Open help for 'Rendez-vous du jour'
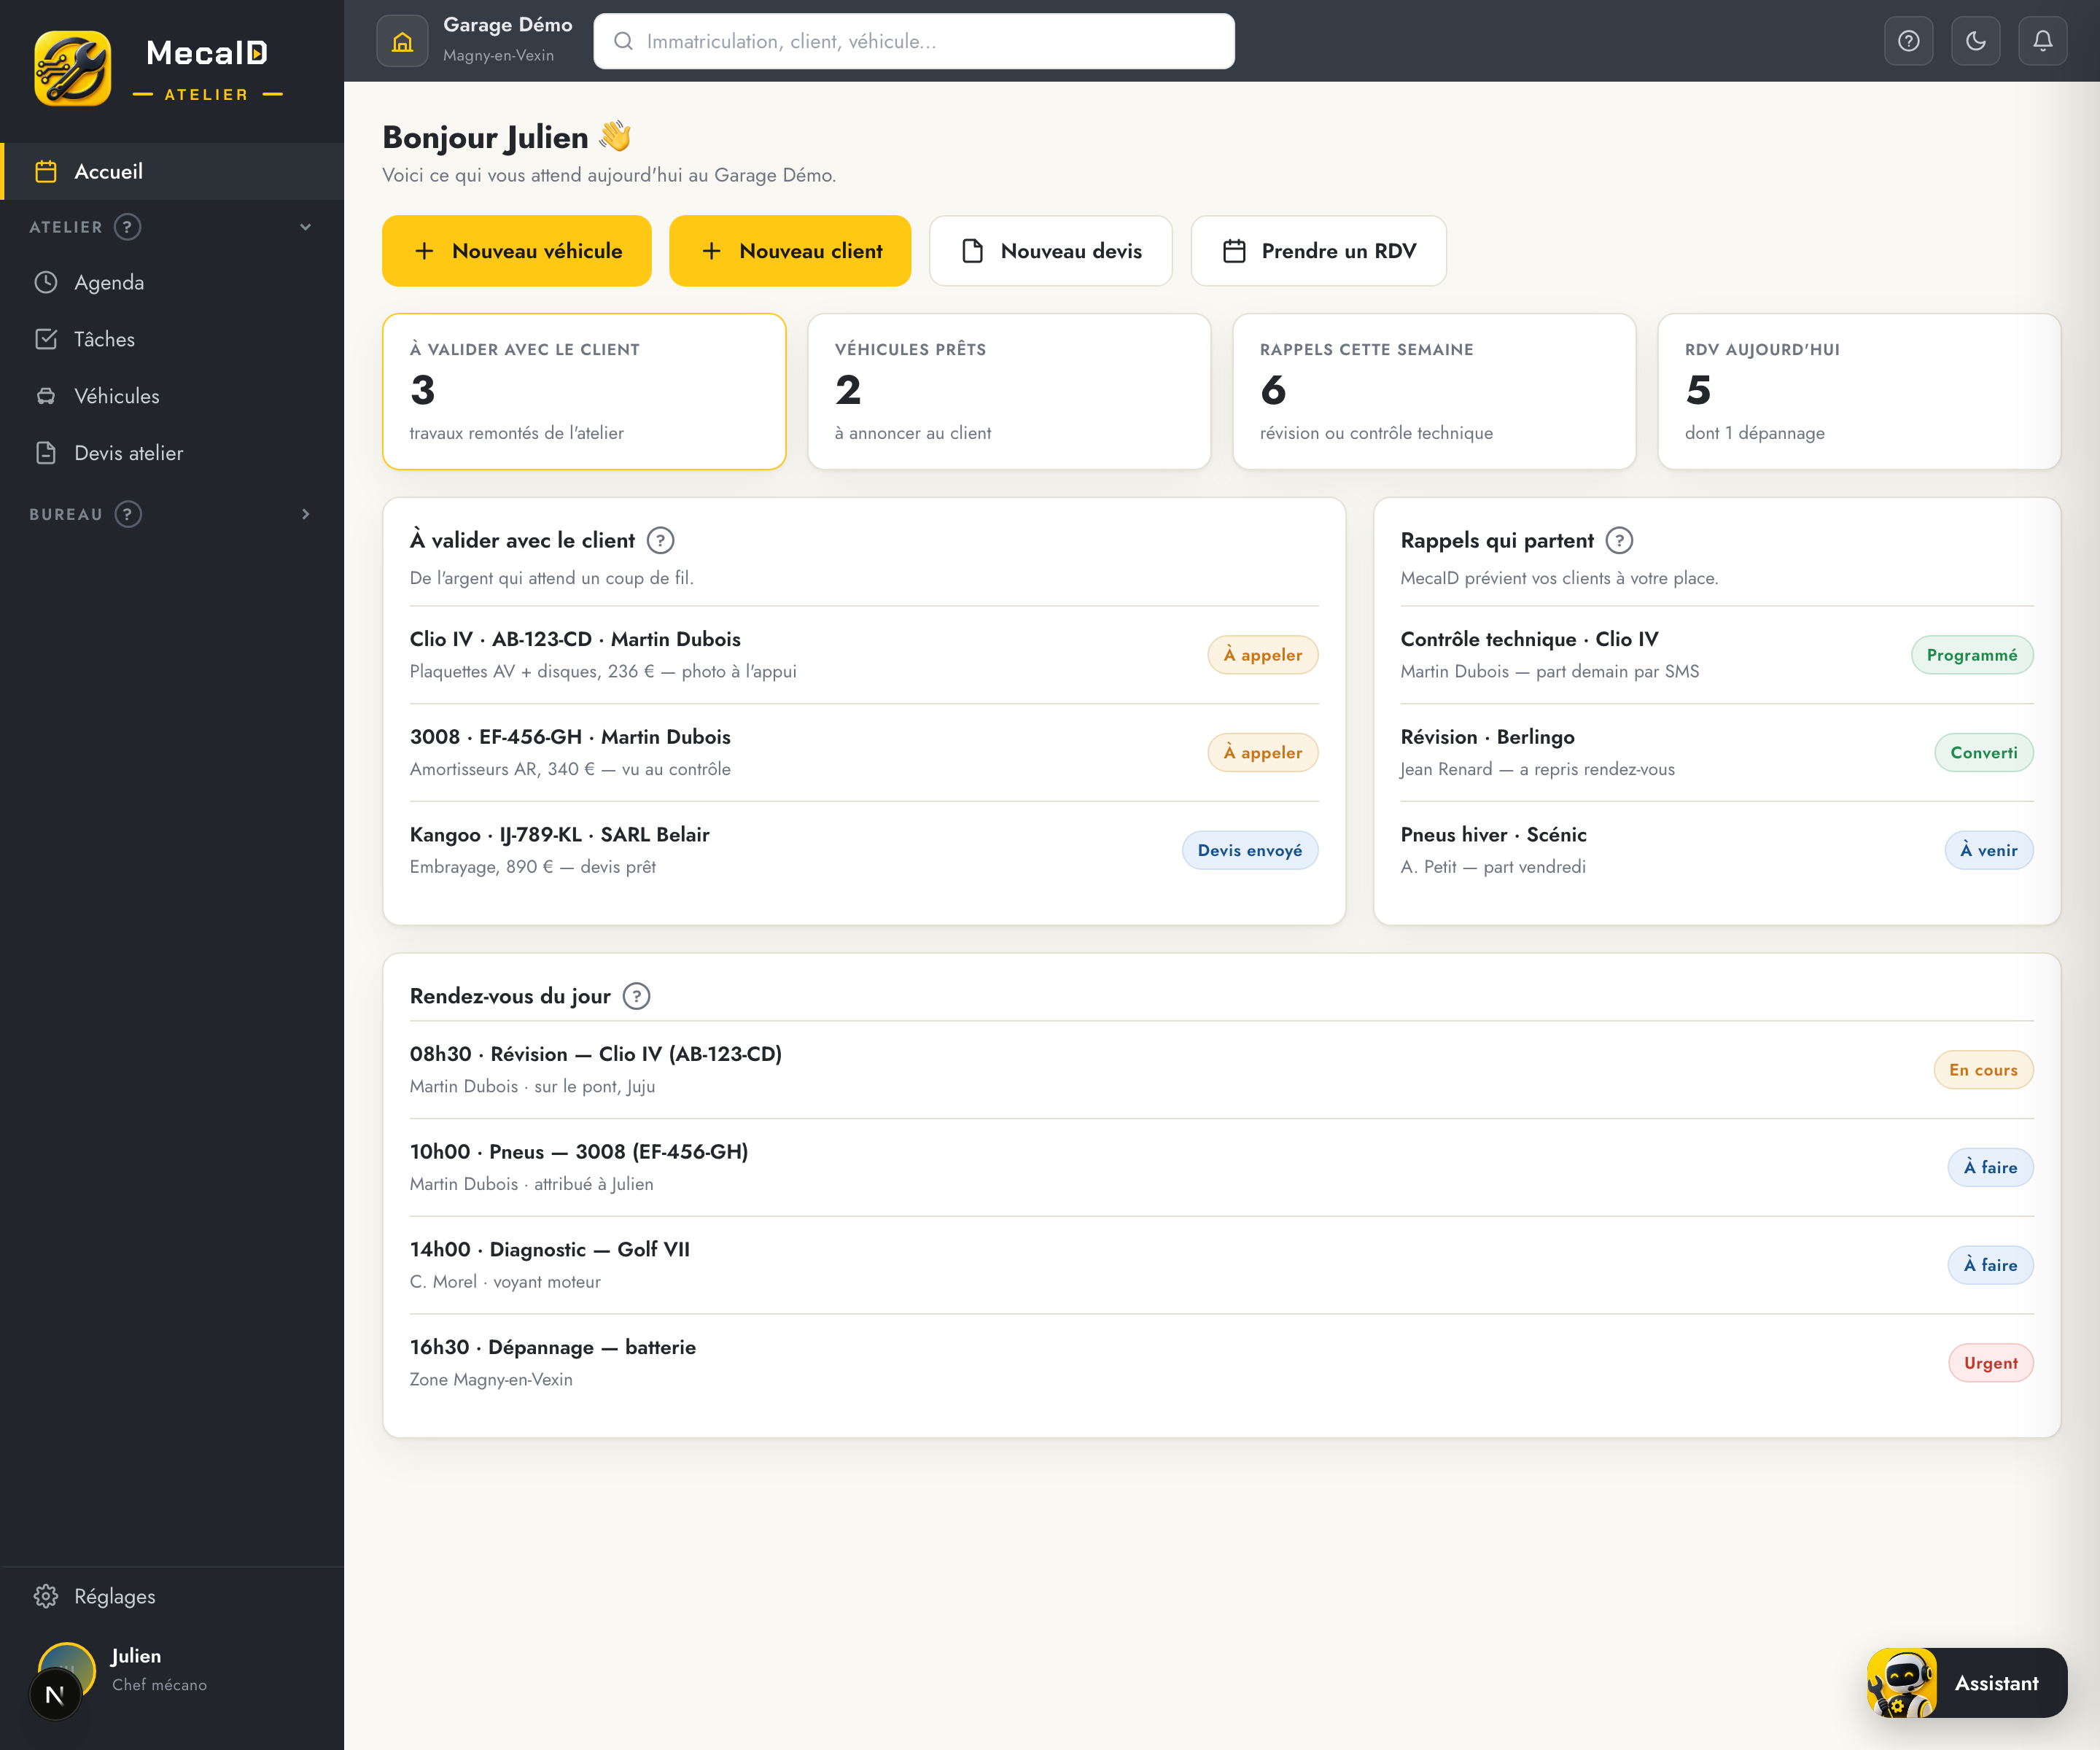The height and width of the screenshot is (1750, 2100). [x=636, y=996]
